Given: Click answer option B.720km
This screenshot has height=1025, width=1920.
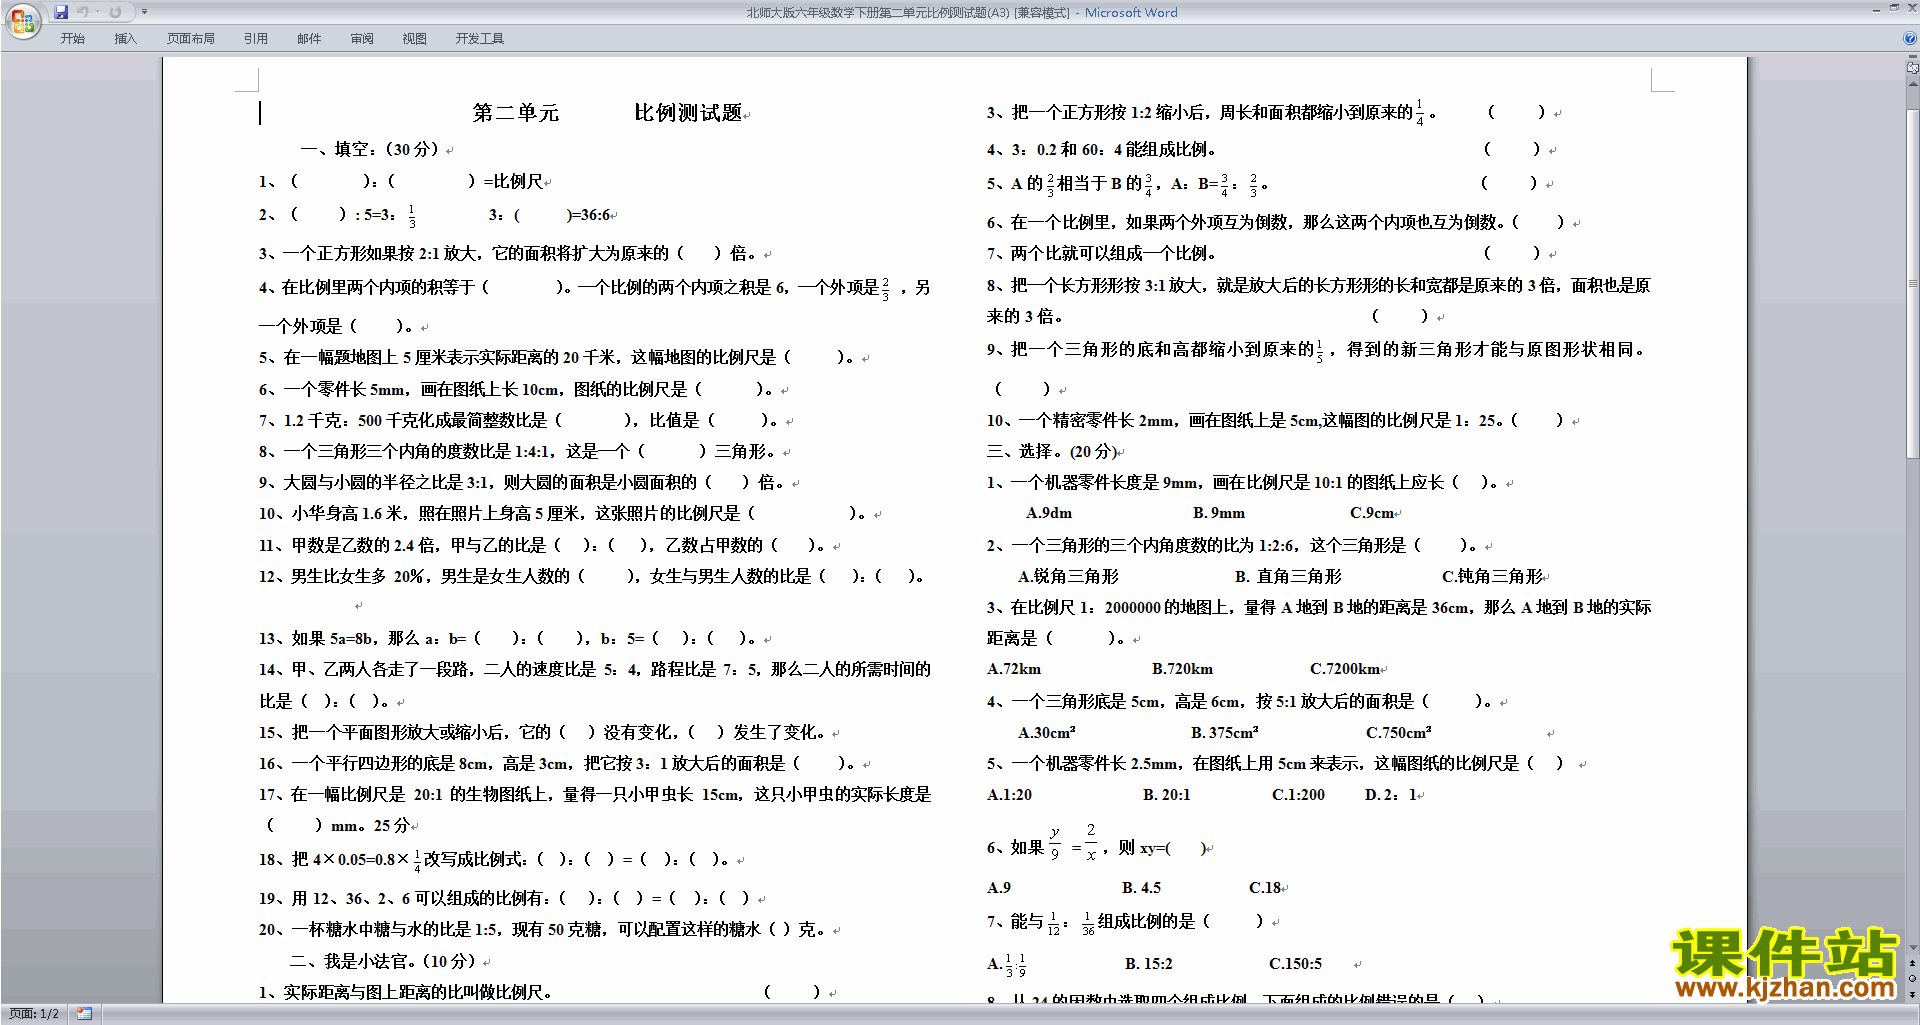Looking at the screenshot, I should [x=1182, y=669].
